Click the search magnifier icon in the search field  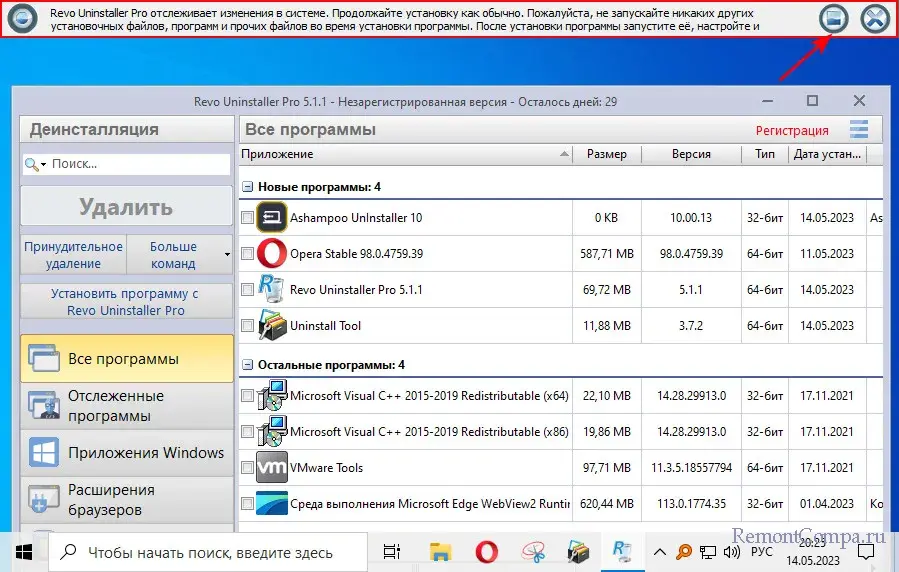(33, 164)
